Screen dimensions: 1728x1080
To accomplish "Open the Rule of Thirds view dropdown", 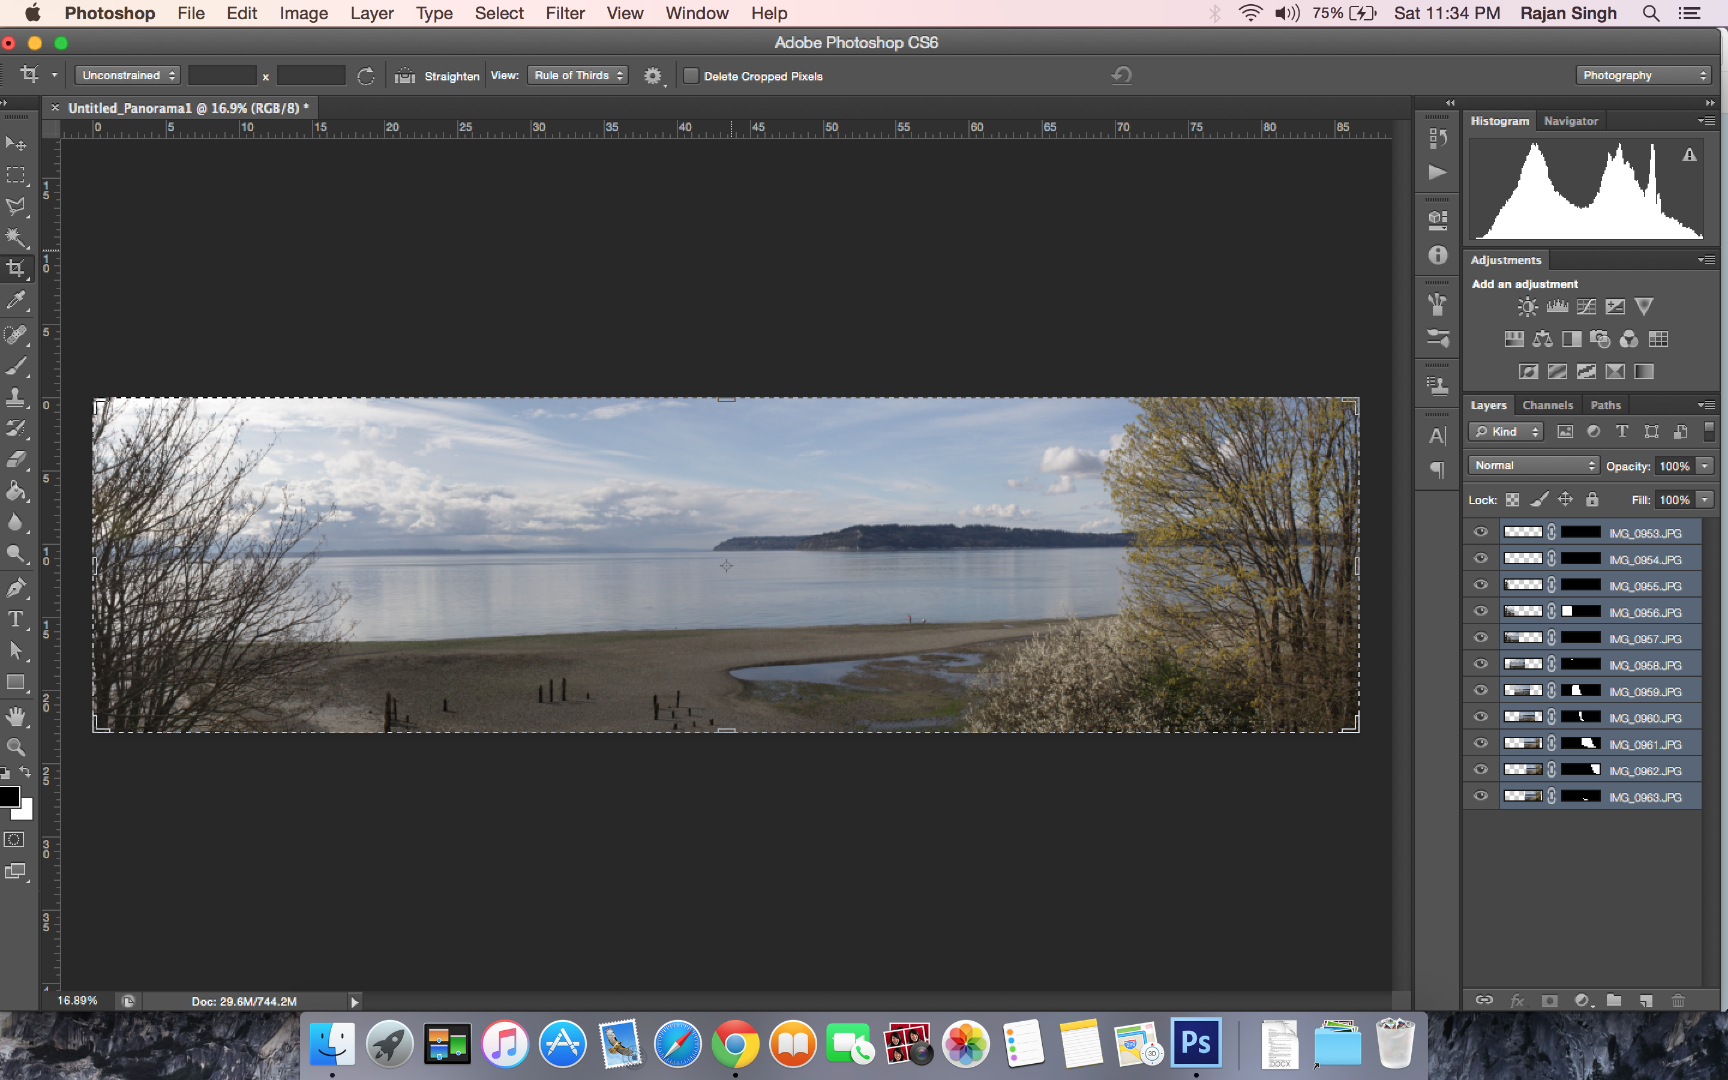I will (x=578, y=75).
